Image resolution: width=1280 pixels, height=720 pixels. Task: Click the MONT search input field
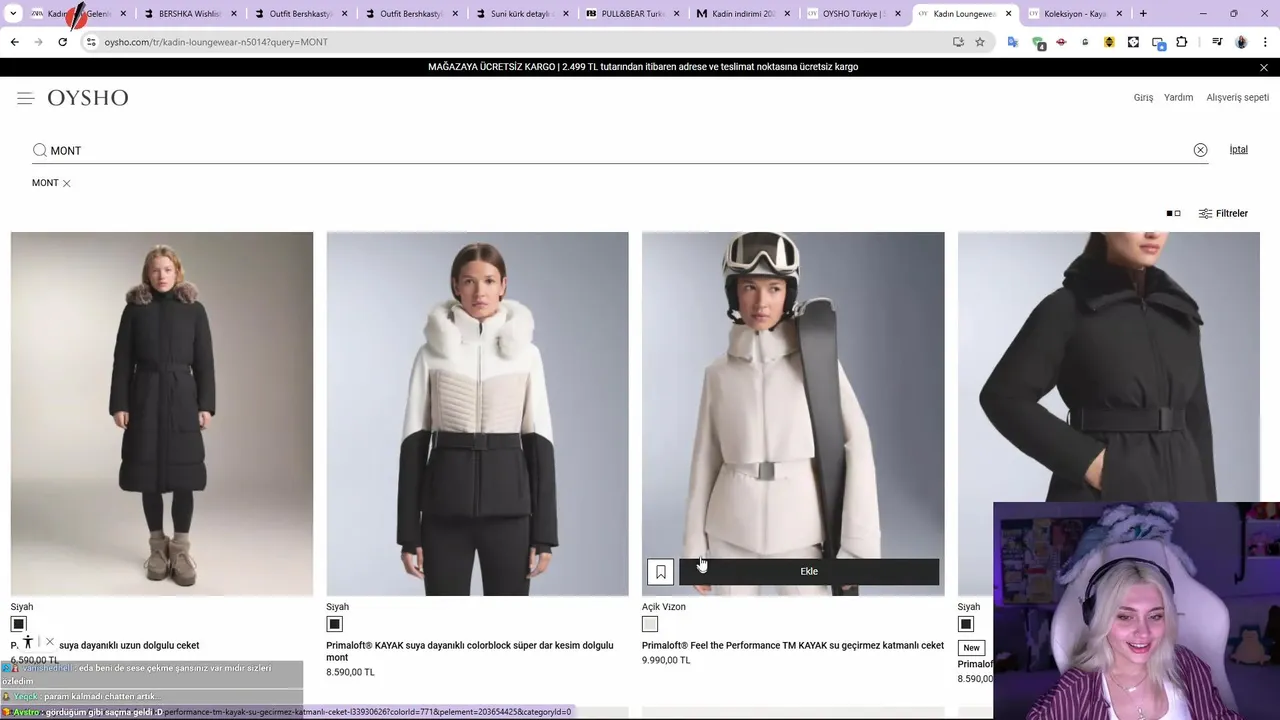620,150
